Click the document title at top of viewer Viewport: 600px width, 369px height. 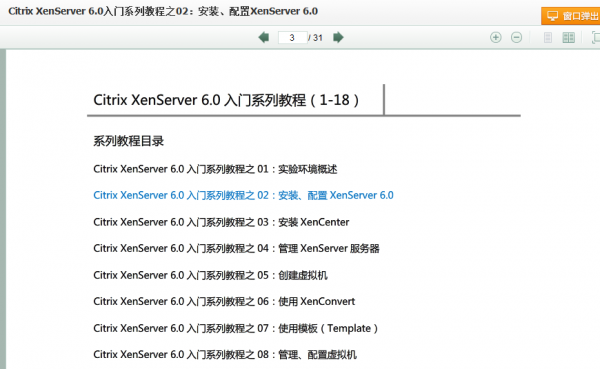coord(163,11)
